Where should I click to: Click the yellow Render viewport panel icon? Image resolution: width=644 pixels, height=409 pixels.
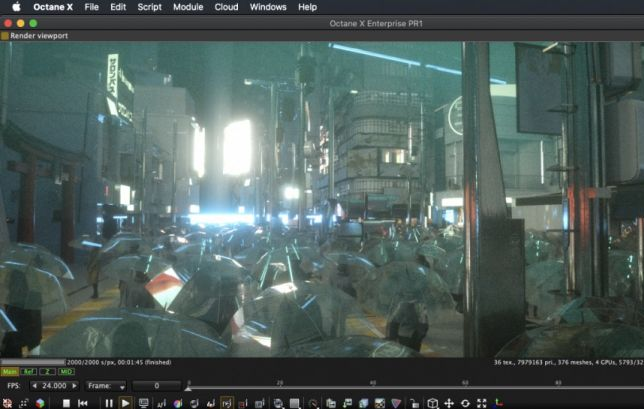pos(5,36)
